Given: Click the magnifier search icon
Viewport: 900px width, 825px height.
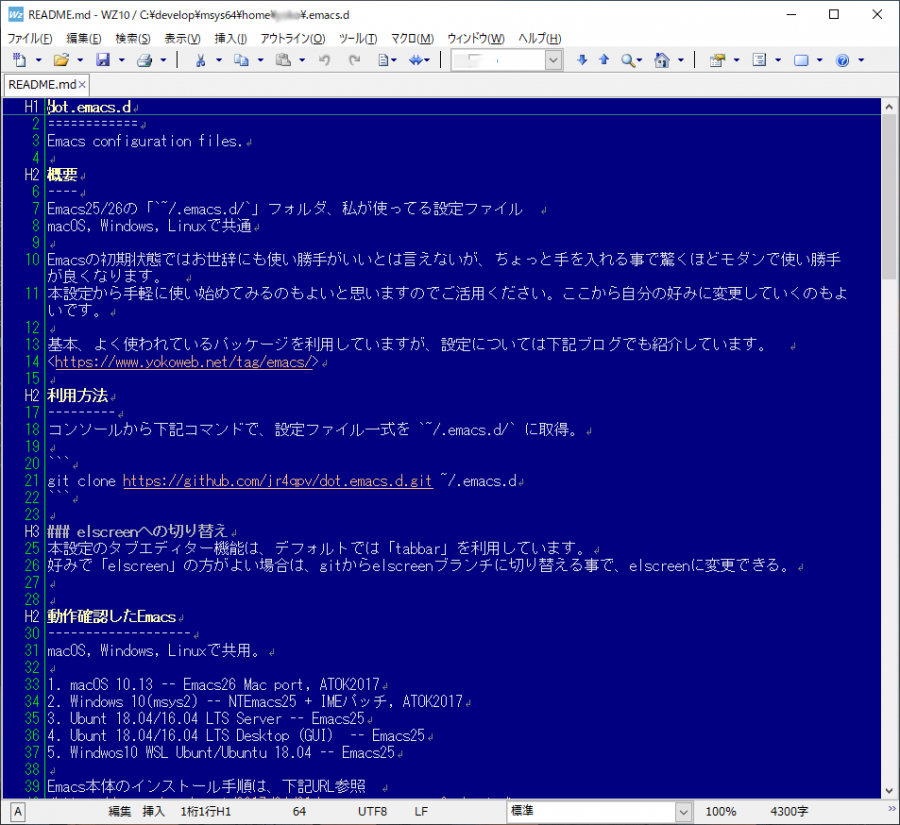Looking at the screenshot, I should [x=627, y=60].
